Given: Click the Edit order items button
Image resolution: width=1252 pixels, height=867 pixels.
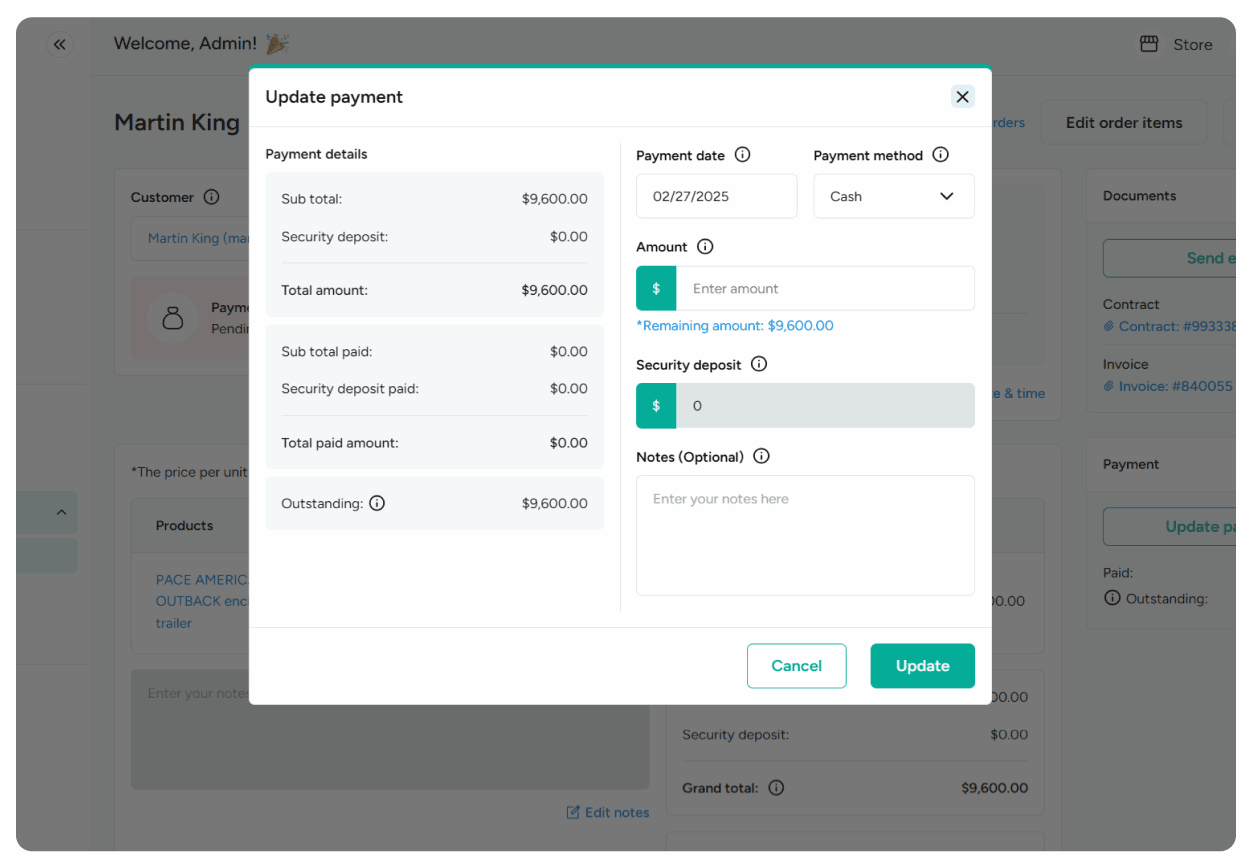Looking at the screenshot, I should point(1123,121).
